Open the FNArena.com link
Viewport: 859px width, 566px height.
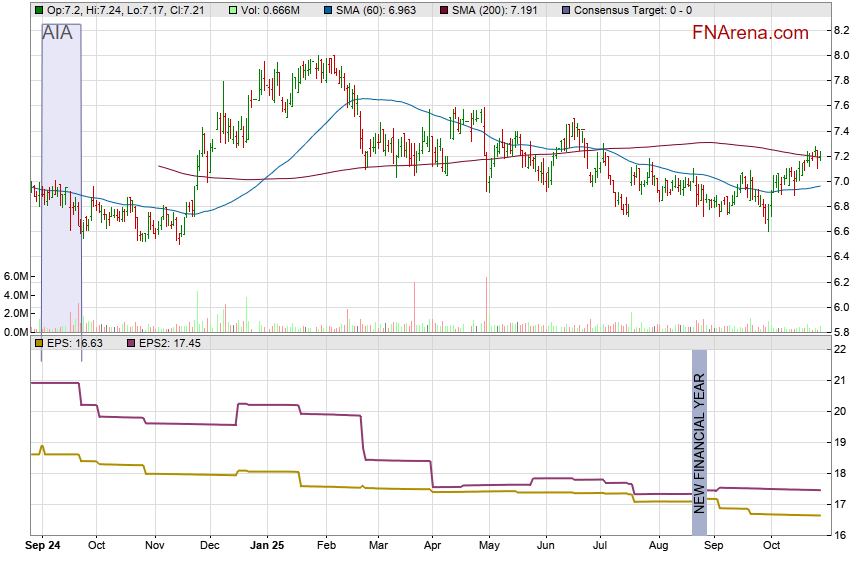(x=750, y=33)
